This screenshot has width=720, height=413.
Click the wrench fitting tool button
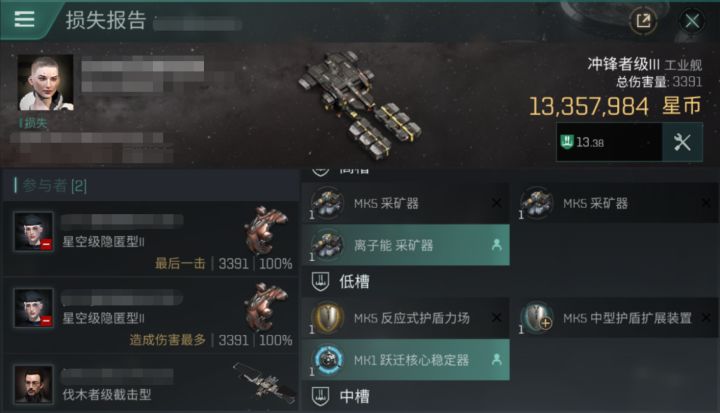coord(682,142)
